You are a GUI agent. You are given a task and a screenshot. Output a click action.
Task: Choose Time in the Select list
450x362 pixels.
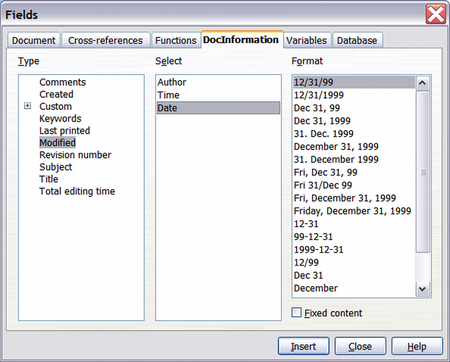point(218,95)
